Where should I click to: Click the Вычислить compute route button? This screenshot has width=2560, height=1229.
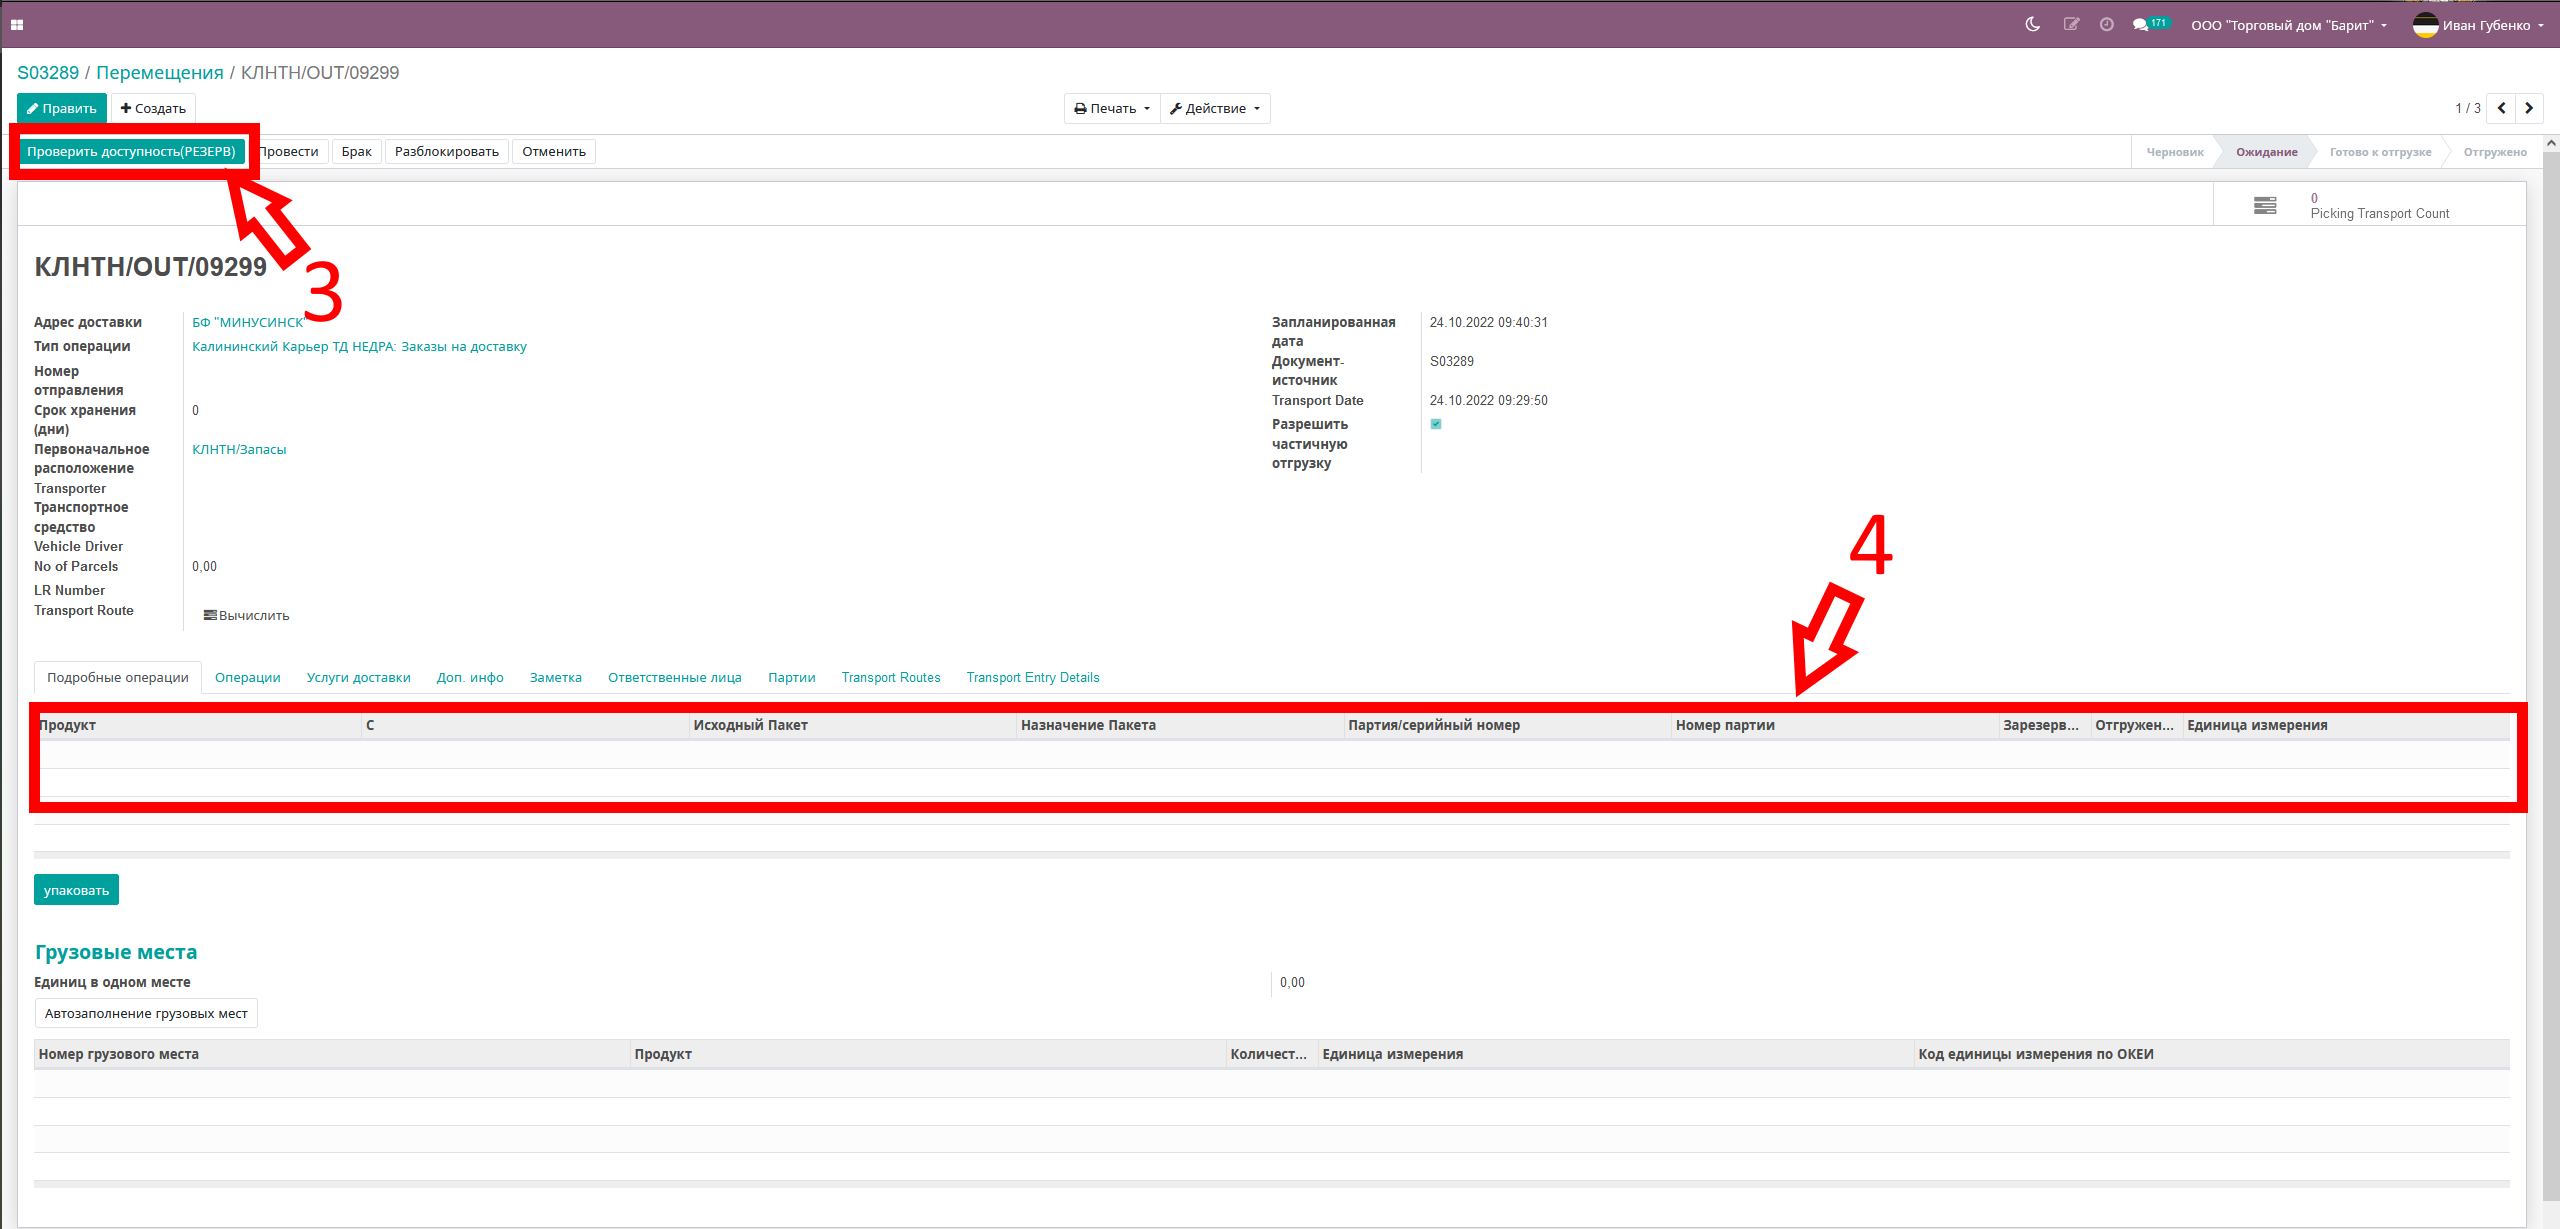tap(247, 614)
